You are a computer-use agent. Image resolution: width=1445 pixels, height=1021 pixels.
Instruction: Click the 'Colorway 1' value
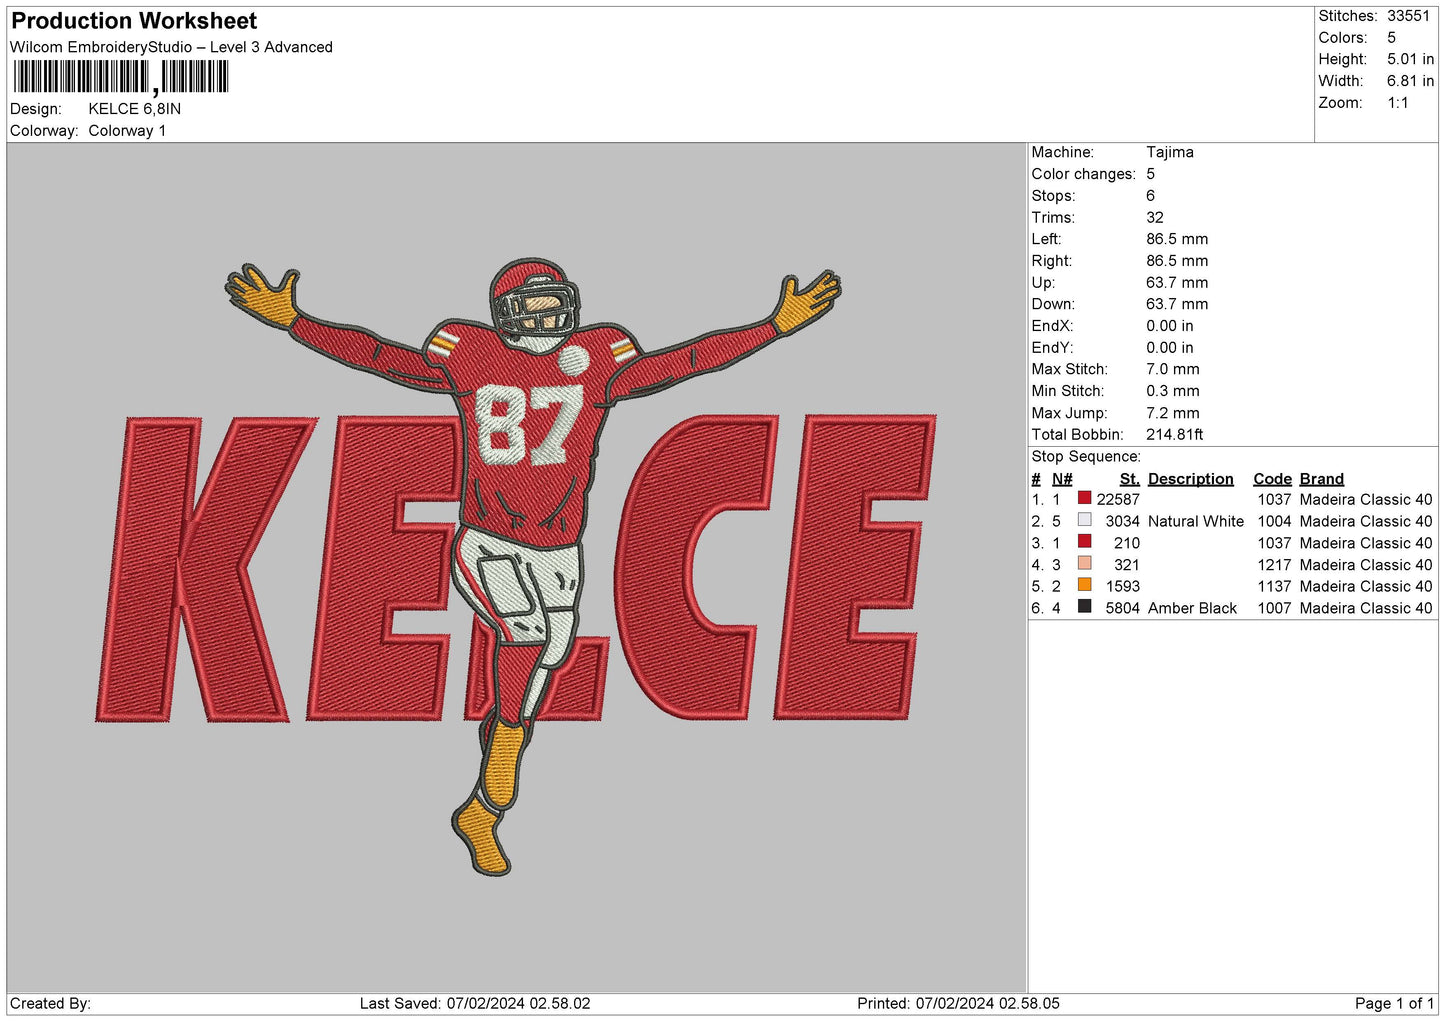coord(127,131)
